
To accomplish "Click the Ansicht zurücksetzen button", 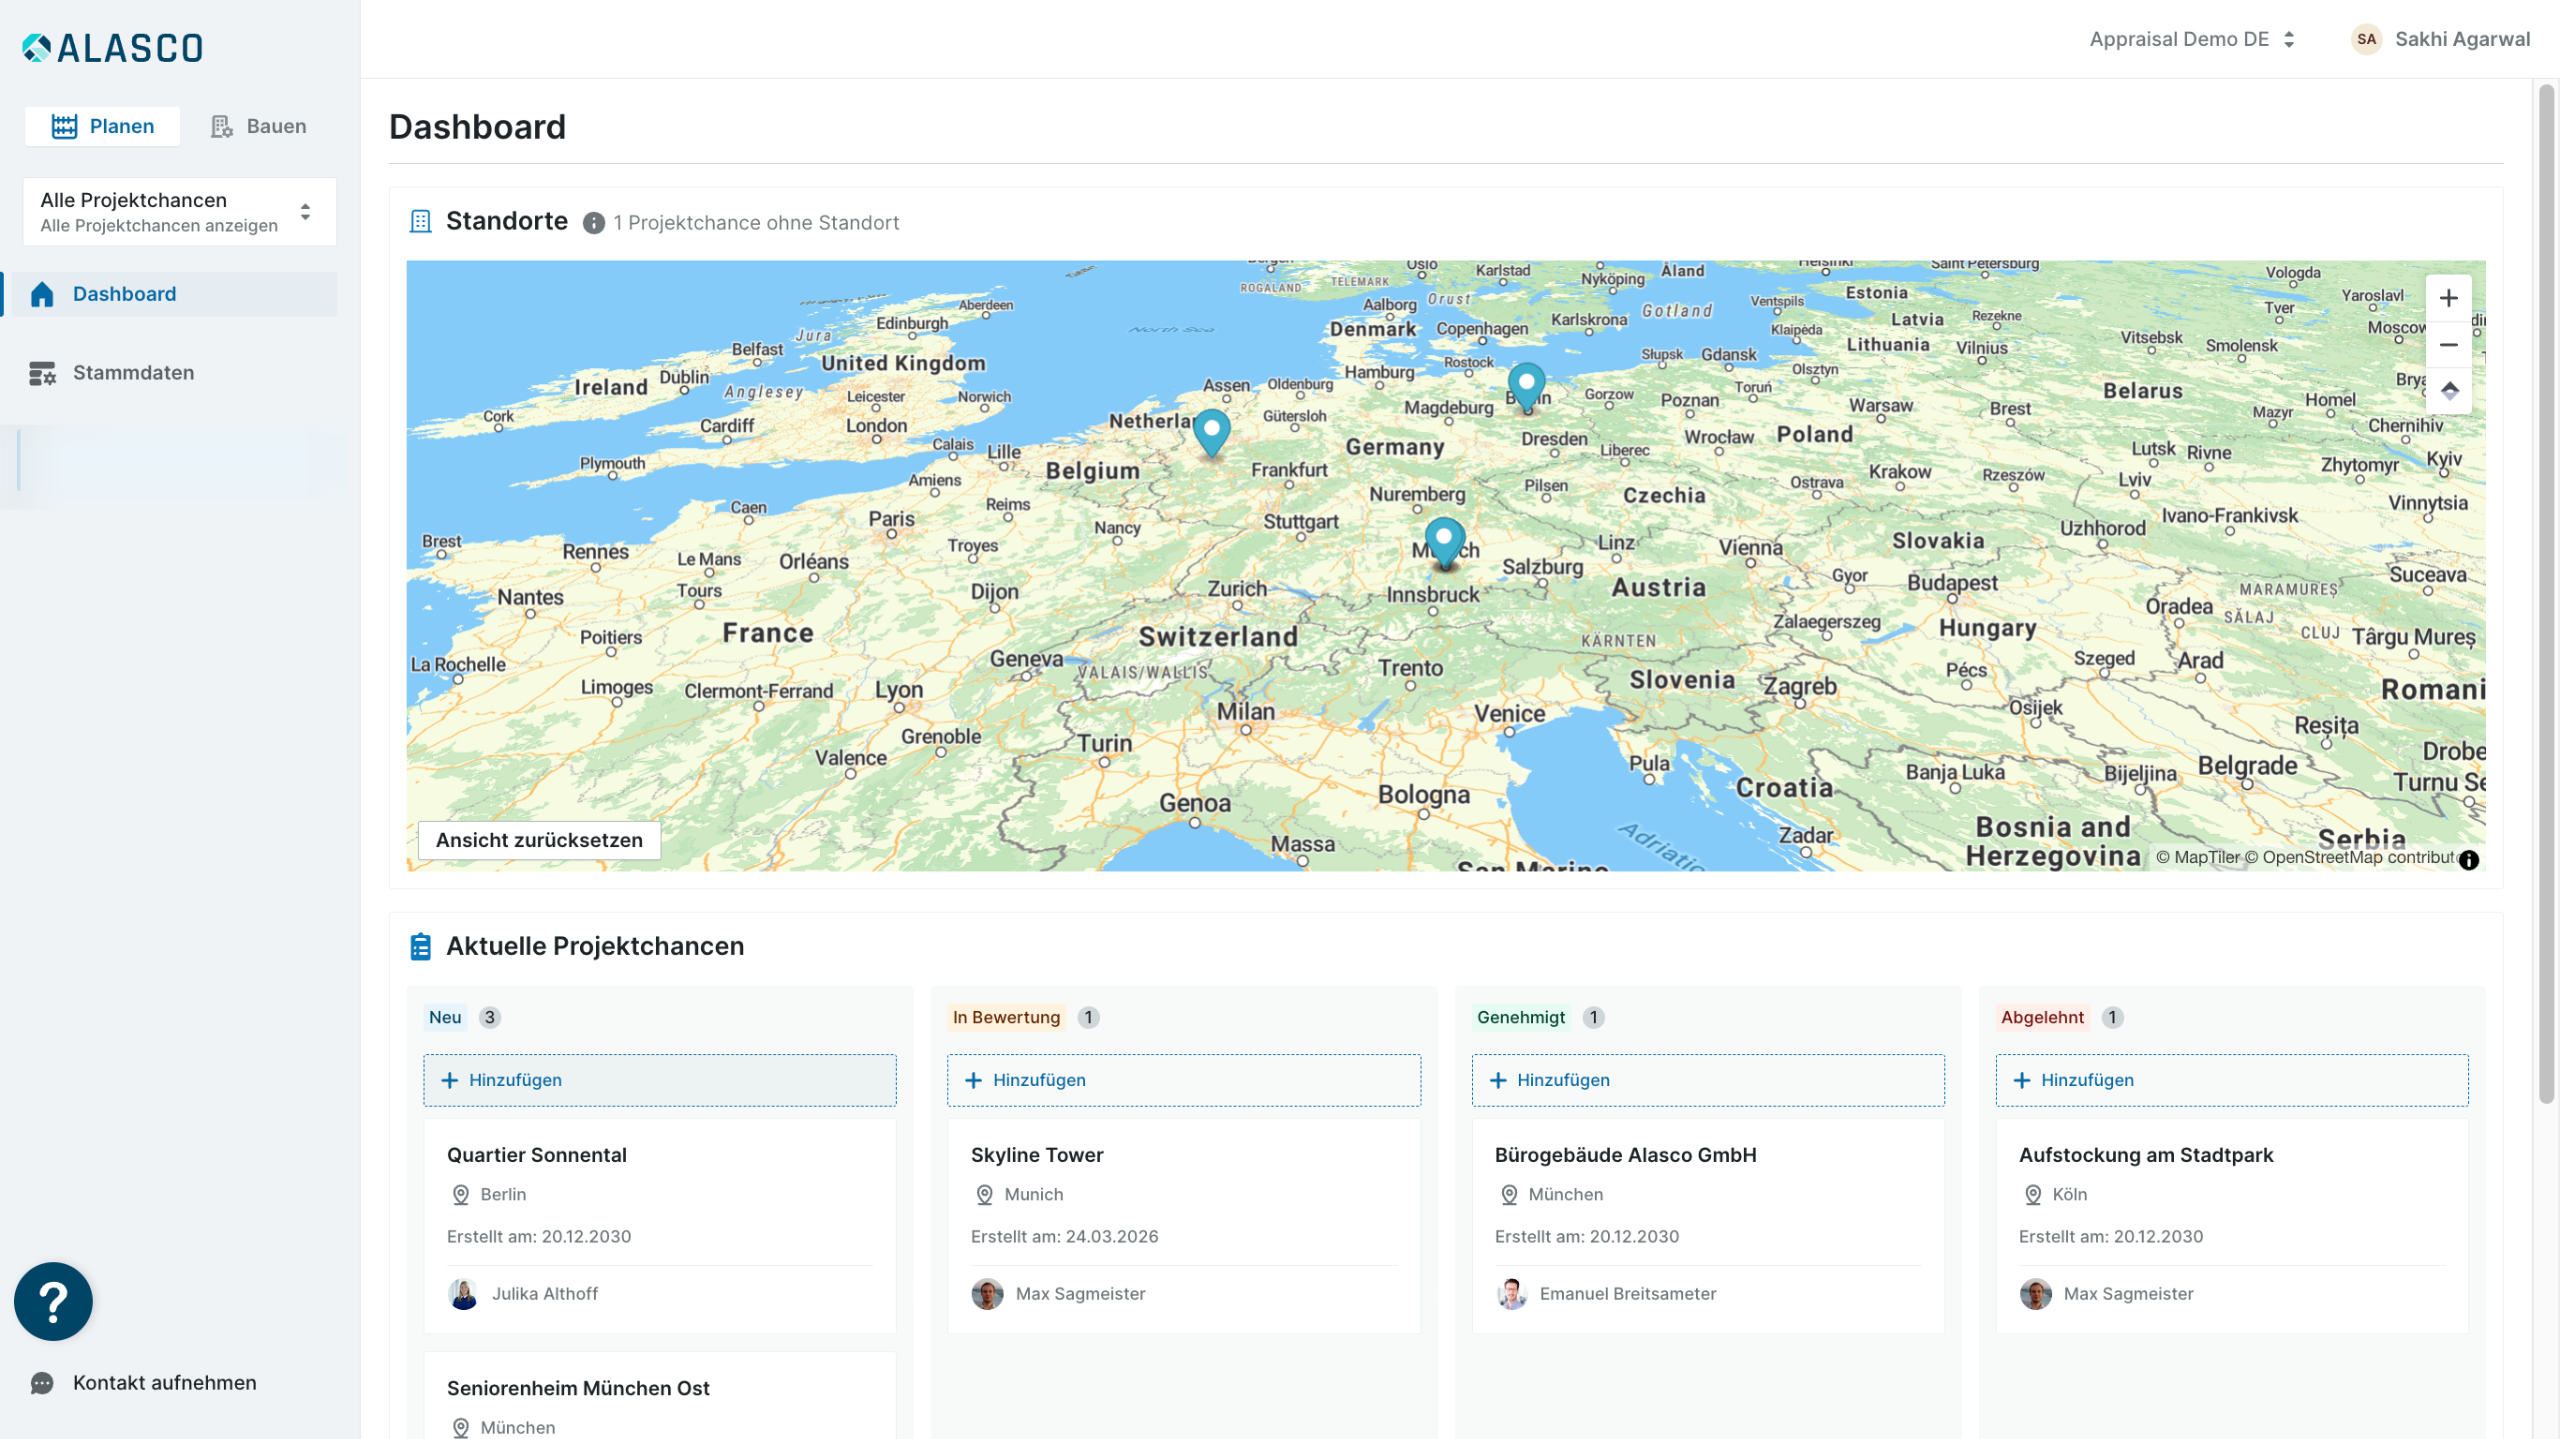I will pyautogui.click(x=539, y=840).
